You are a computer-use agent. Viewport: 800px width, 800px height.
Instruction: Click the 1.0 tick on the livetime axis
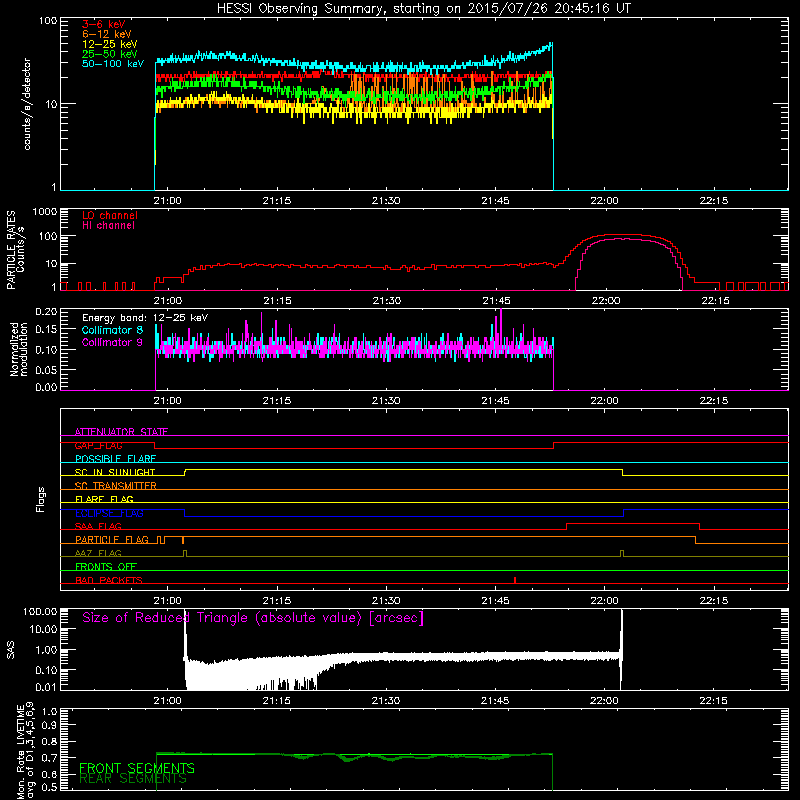pyautogui.click(x=49, y=712)
